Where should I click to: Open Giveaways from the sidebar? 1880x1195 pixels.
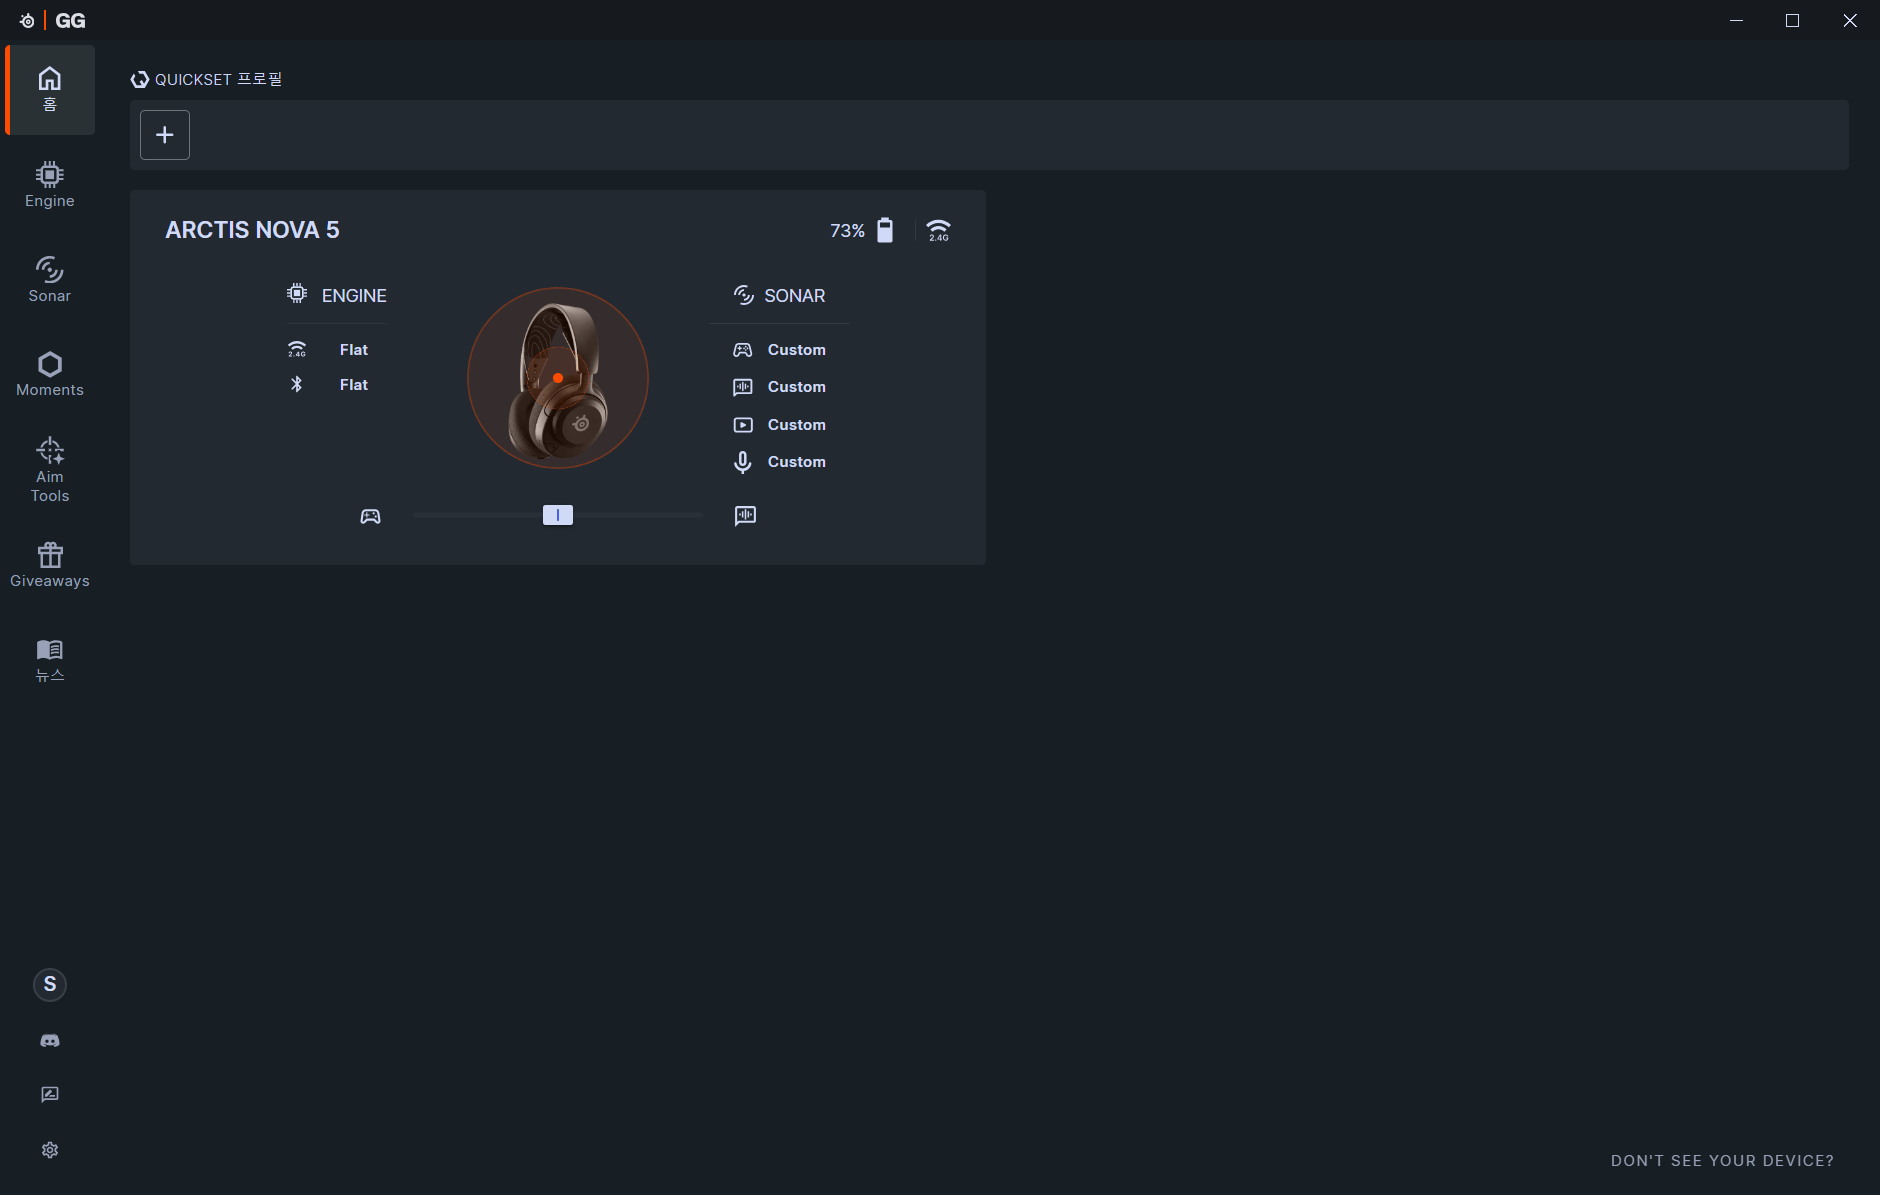50,565
